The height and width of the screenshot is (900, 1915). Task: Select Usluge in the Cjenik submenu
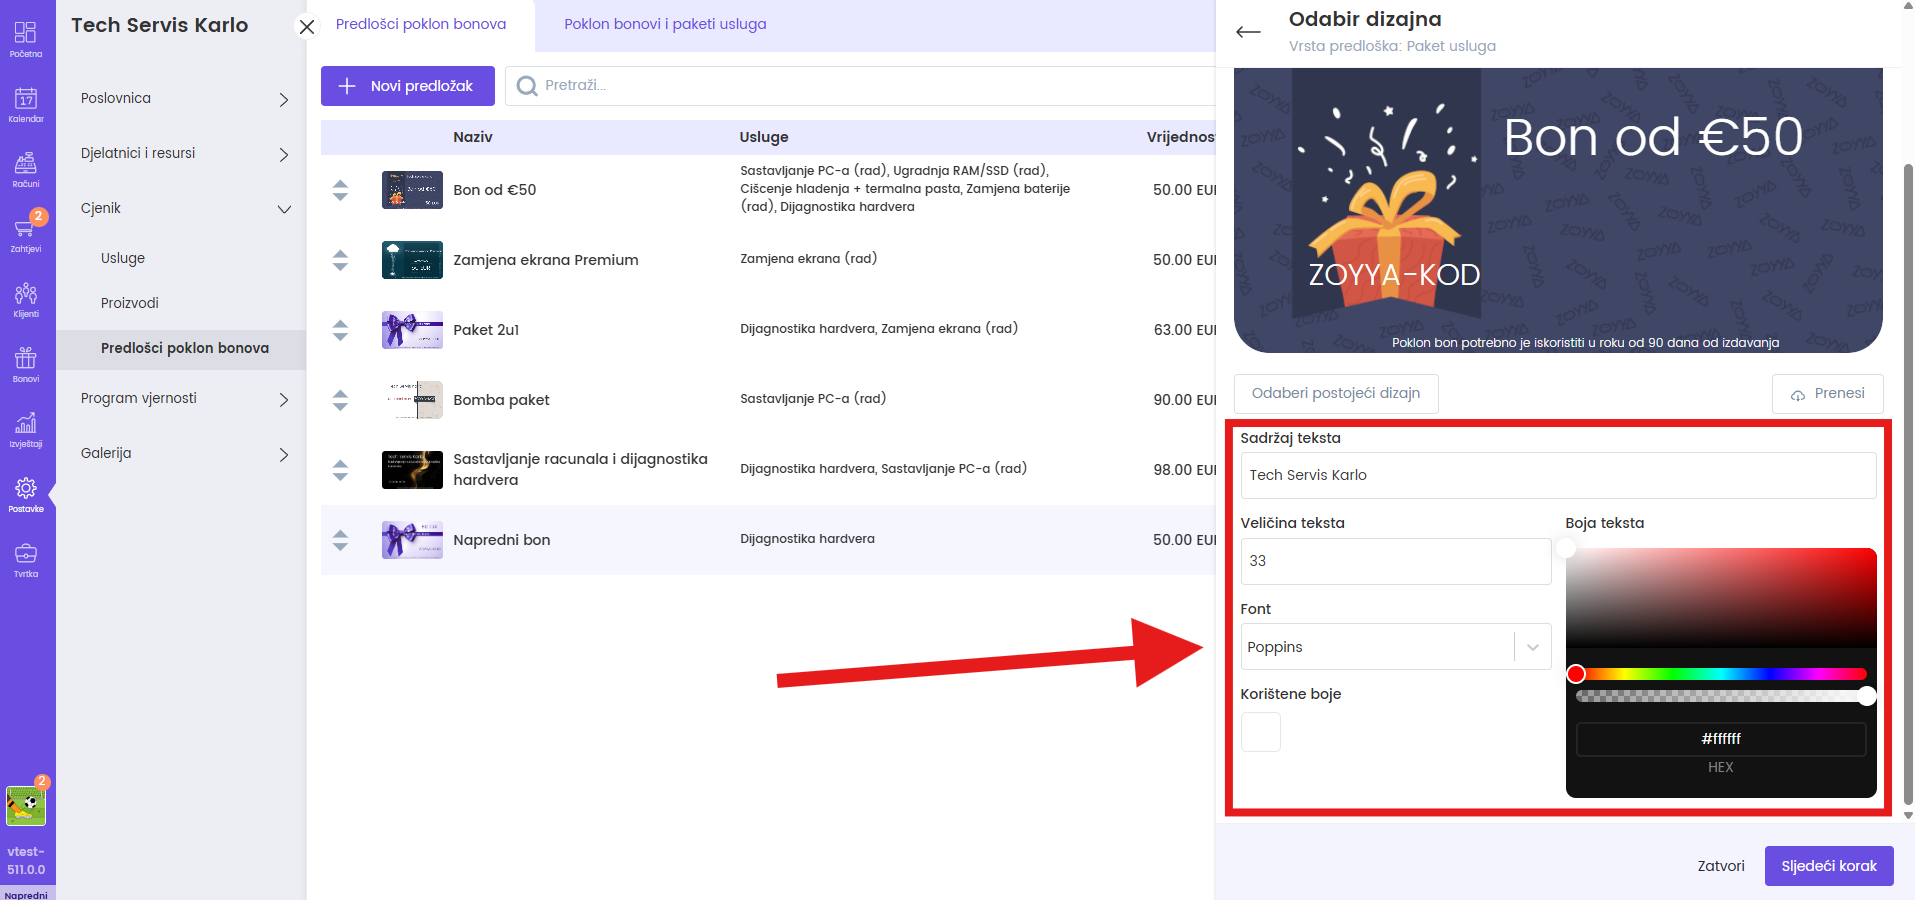[123, 258]
